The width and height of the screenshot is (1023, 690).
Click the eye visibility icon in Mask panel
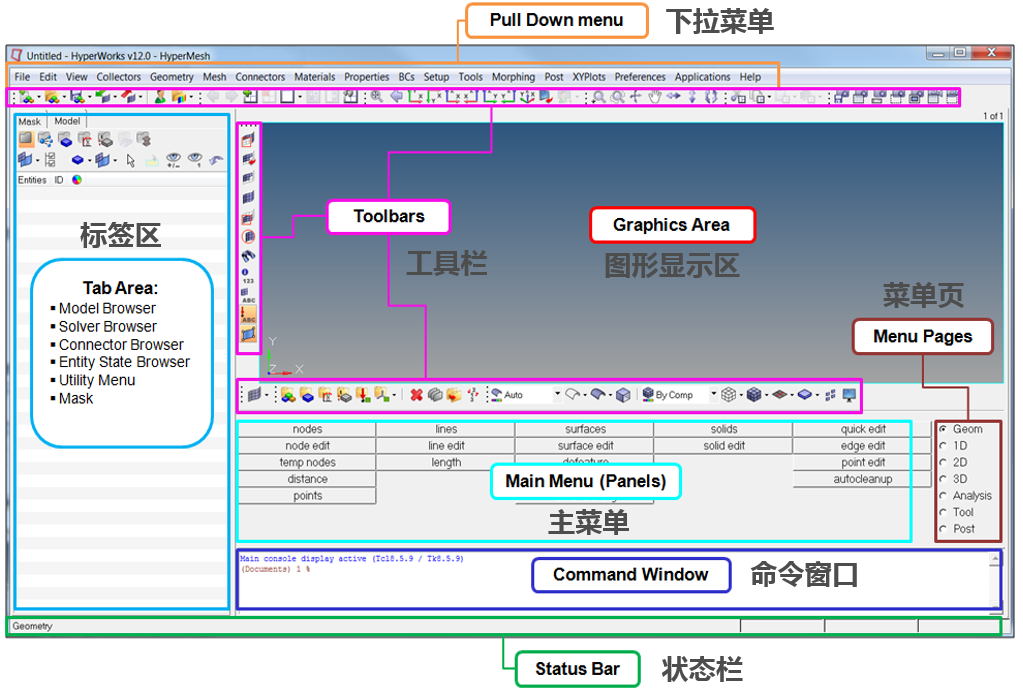(172, 158)
